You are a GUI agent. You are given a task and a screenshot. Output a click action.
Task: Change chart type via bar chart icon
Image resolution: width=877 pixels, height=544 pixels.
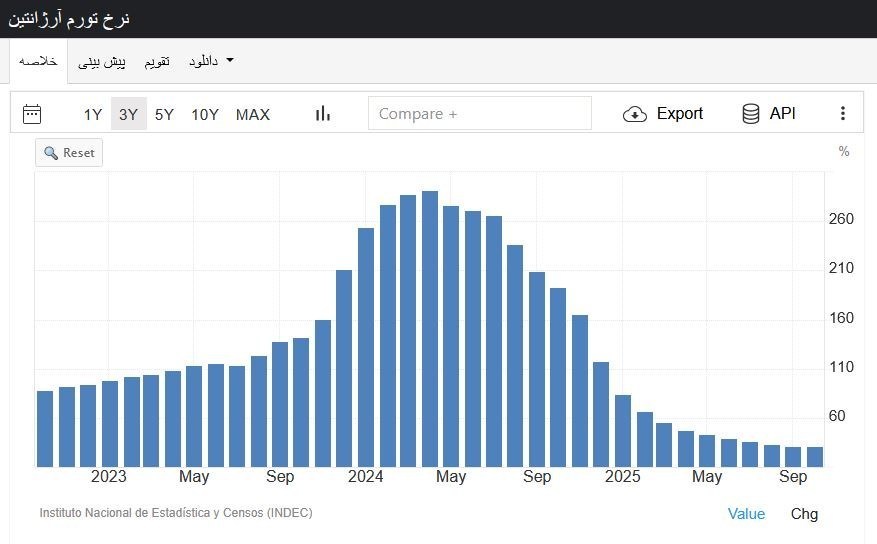click(322, 114)
